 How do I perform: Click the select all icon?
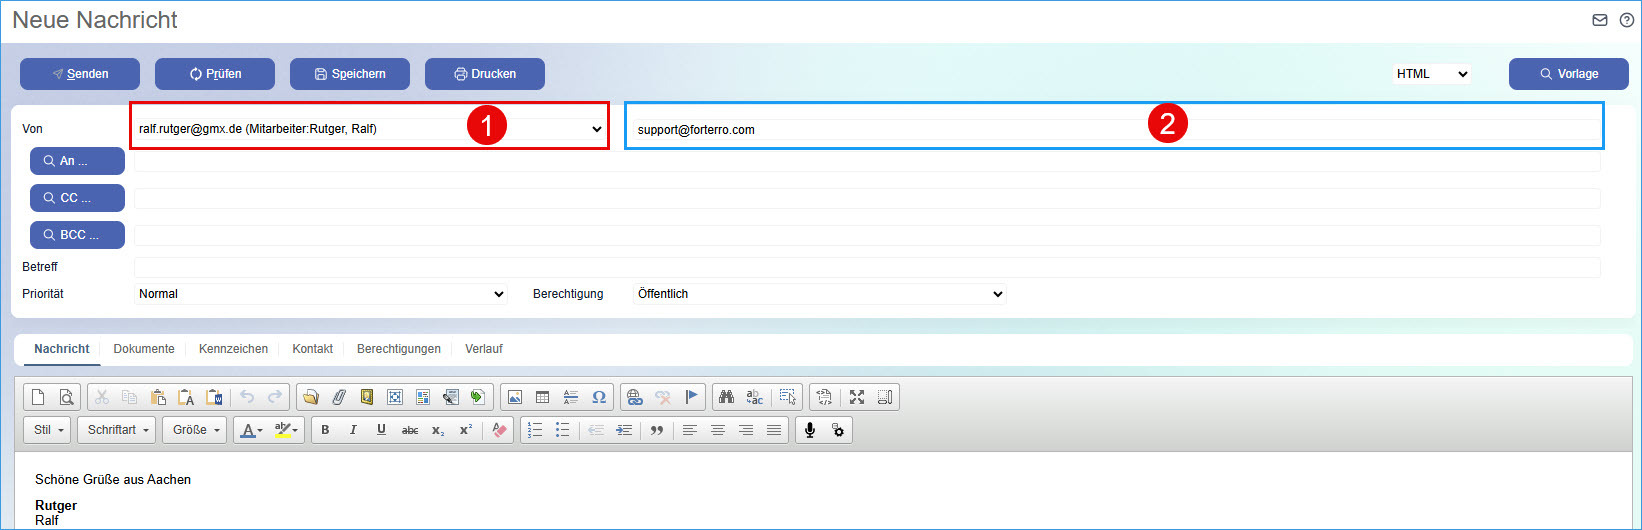788,397
